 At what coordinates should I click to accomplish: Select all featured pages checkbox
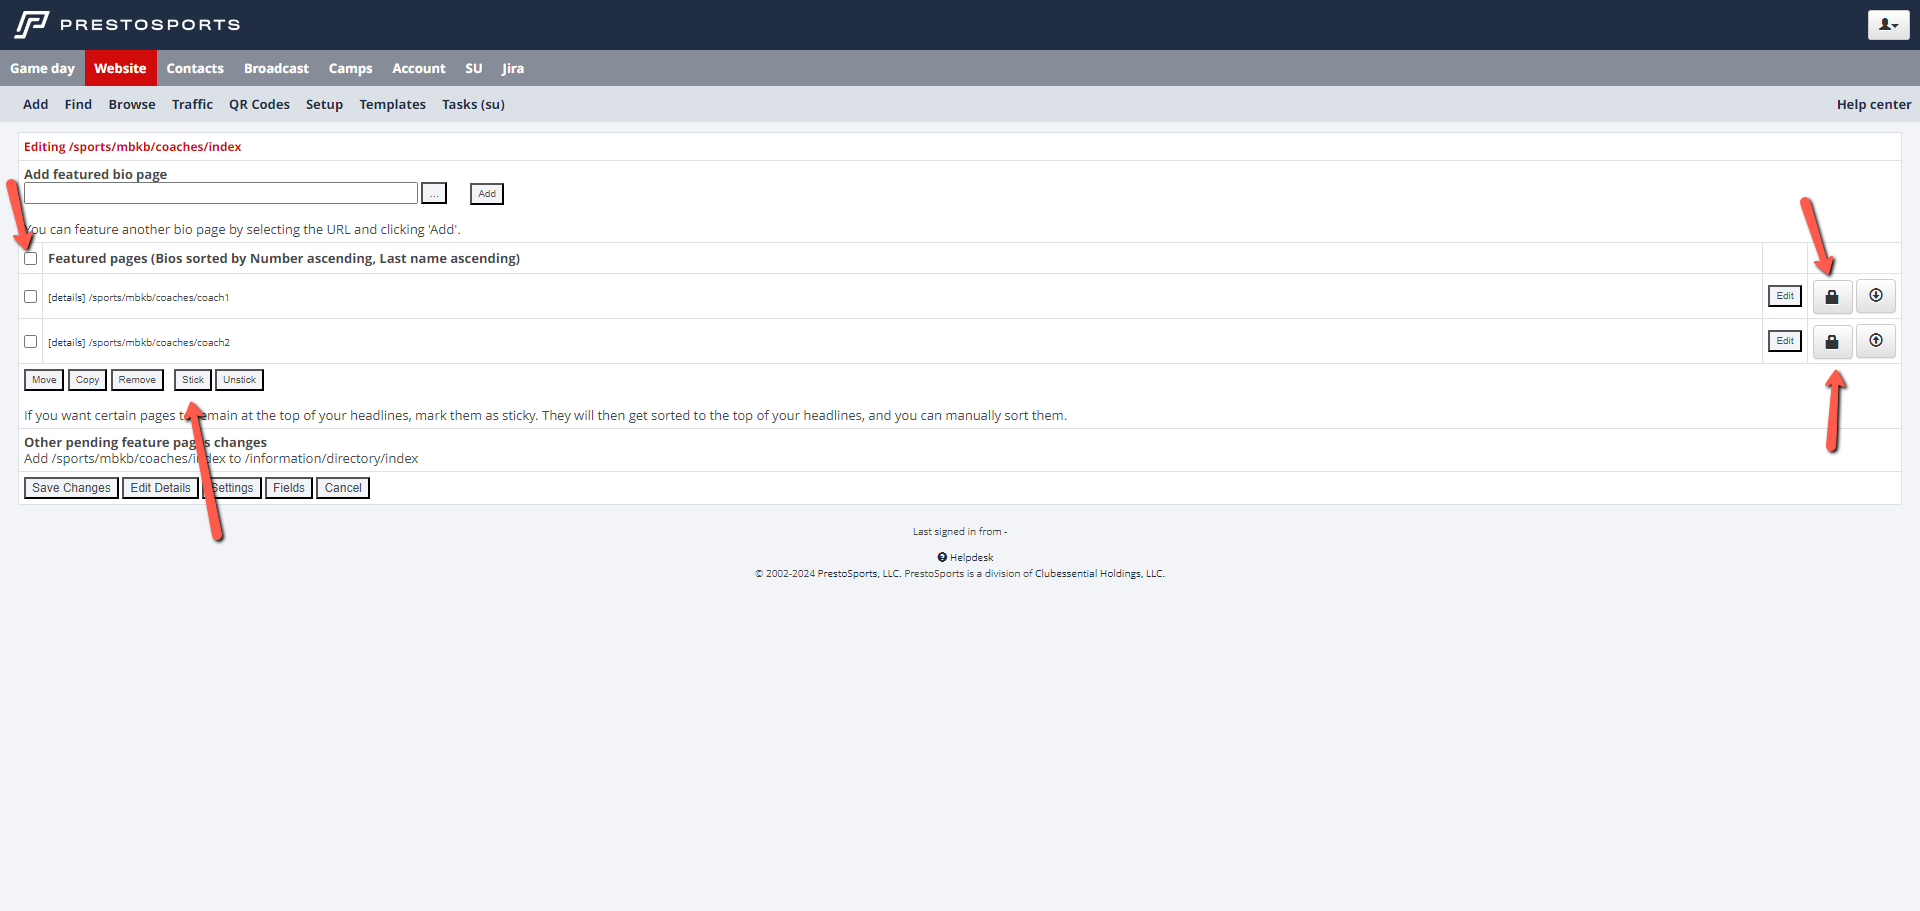click(x=31, y=259)
